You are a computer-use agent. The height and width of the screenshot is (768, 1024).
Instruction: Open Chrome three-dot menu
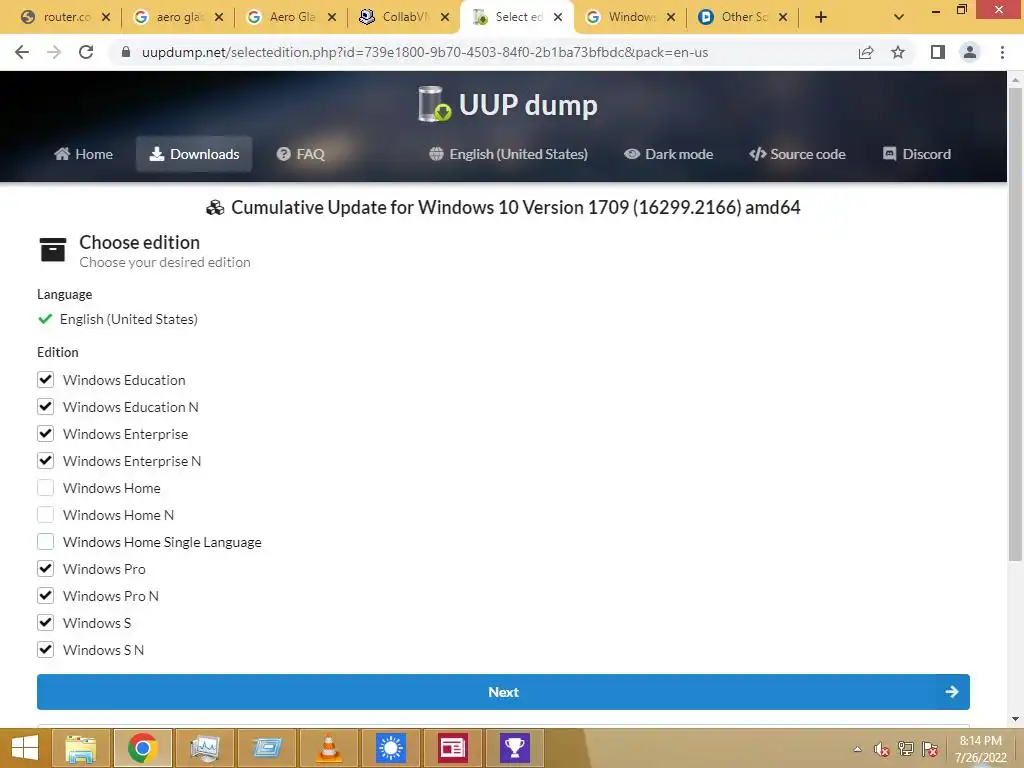click(1002, 52)
